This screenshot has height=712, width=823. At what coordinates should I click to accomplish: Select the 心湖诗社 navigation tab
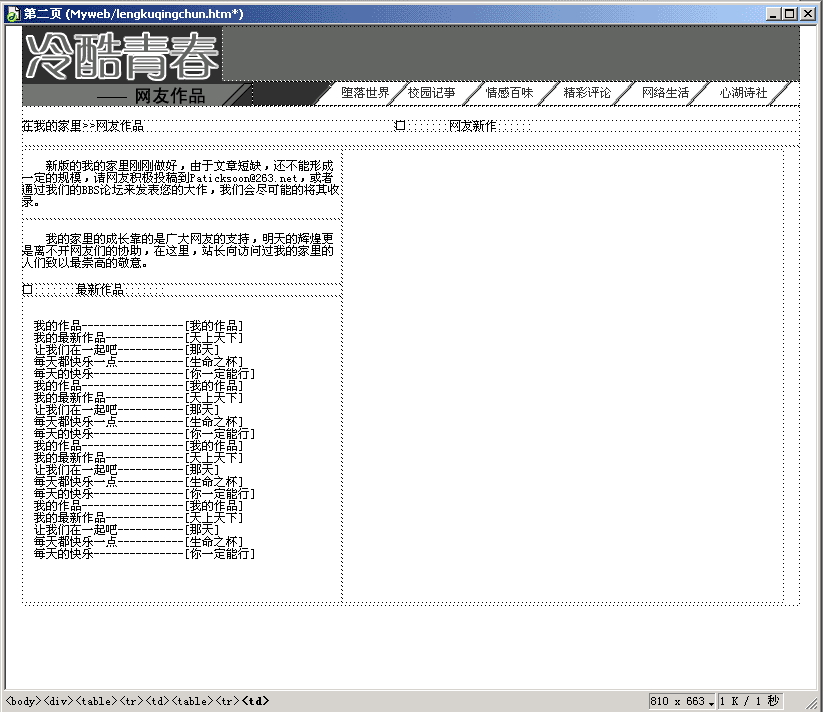point(743,93)
